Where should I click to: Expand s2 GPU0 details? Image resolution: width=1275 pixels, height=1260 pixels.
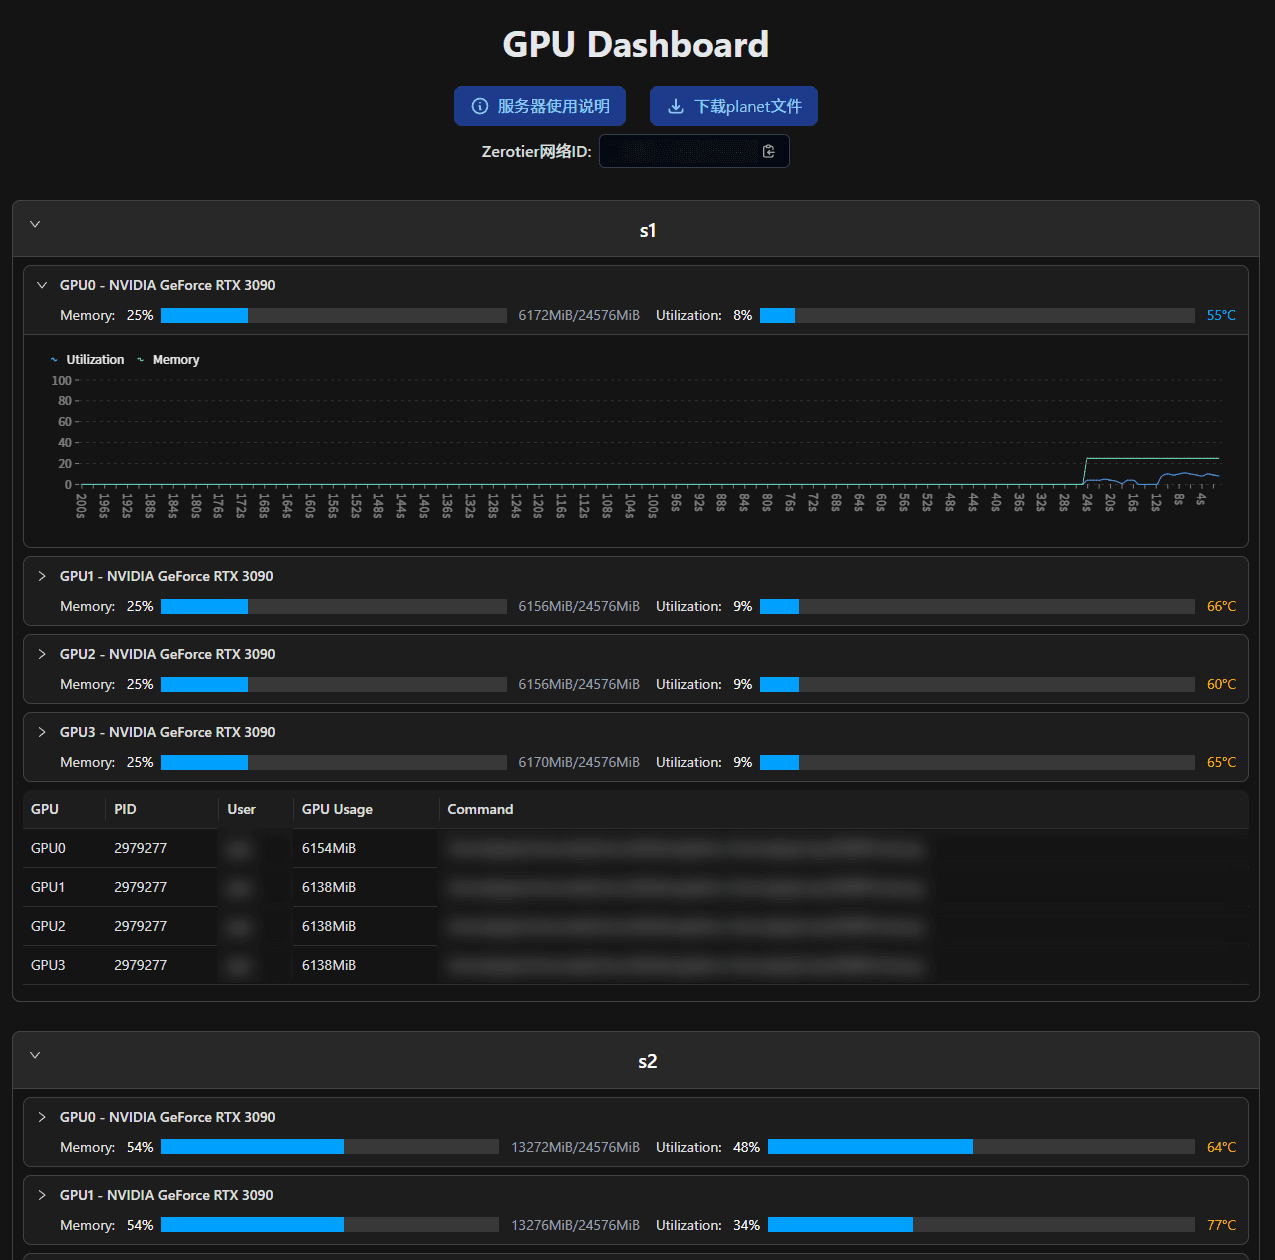pyautogui.click(x=42, y=1117)
